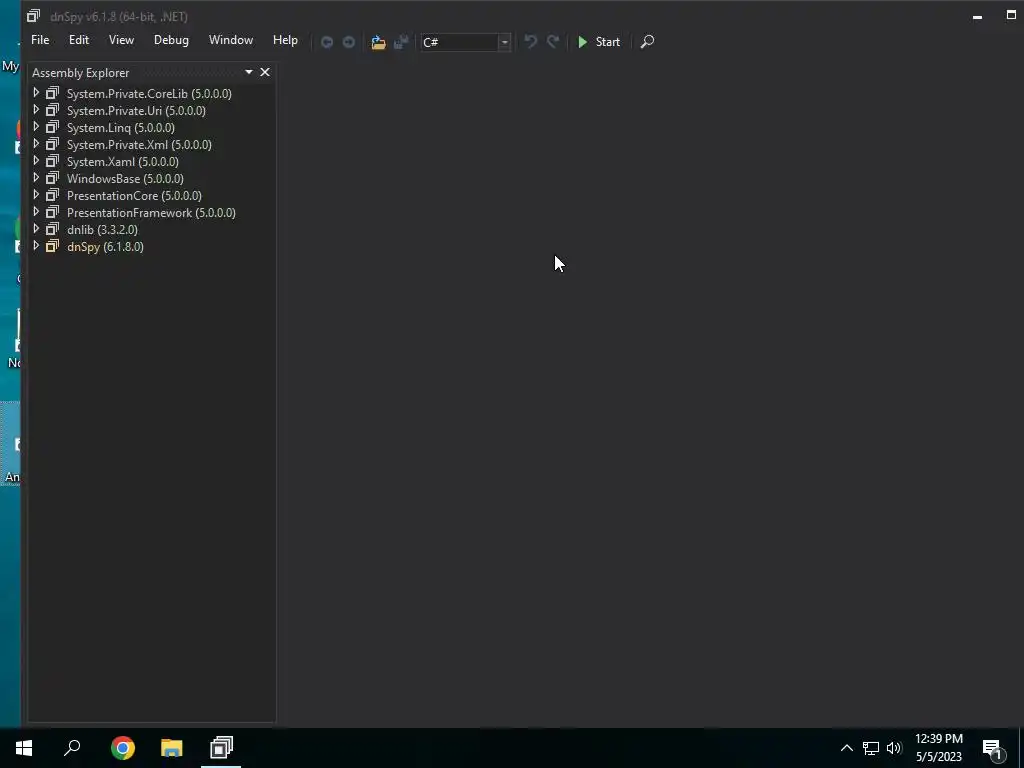Screen dimensions: 1024x768
Task: Open the View menu
Action: tap(121, 40)
